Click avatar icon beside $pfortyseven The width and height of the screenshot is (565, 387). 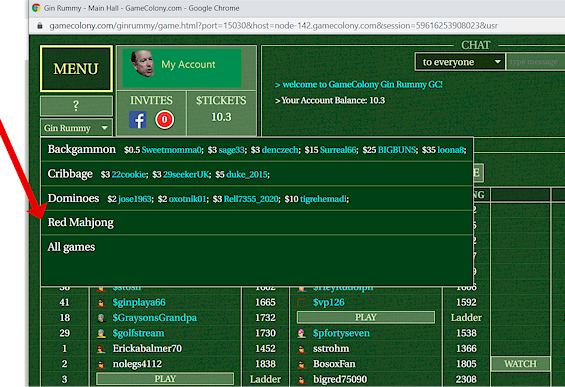click(302, 333)
